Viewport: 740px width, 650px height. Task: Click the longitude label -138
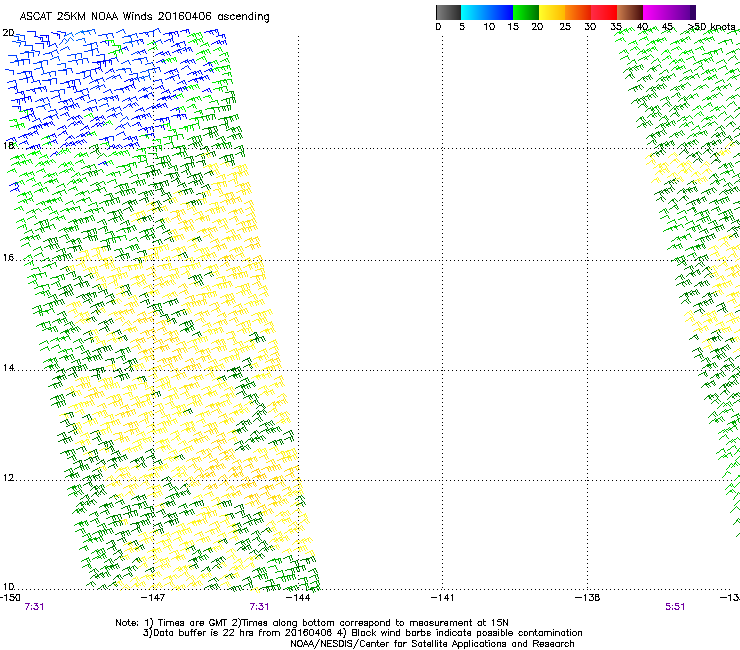(x=588, y=598)
